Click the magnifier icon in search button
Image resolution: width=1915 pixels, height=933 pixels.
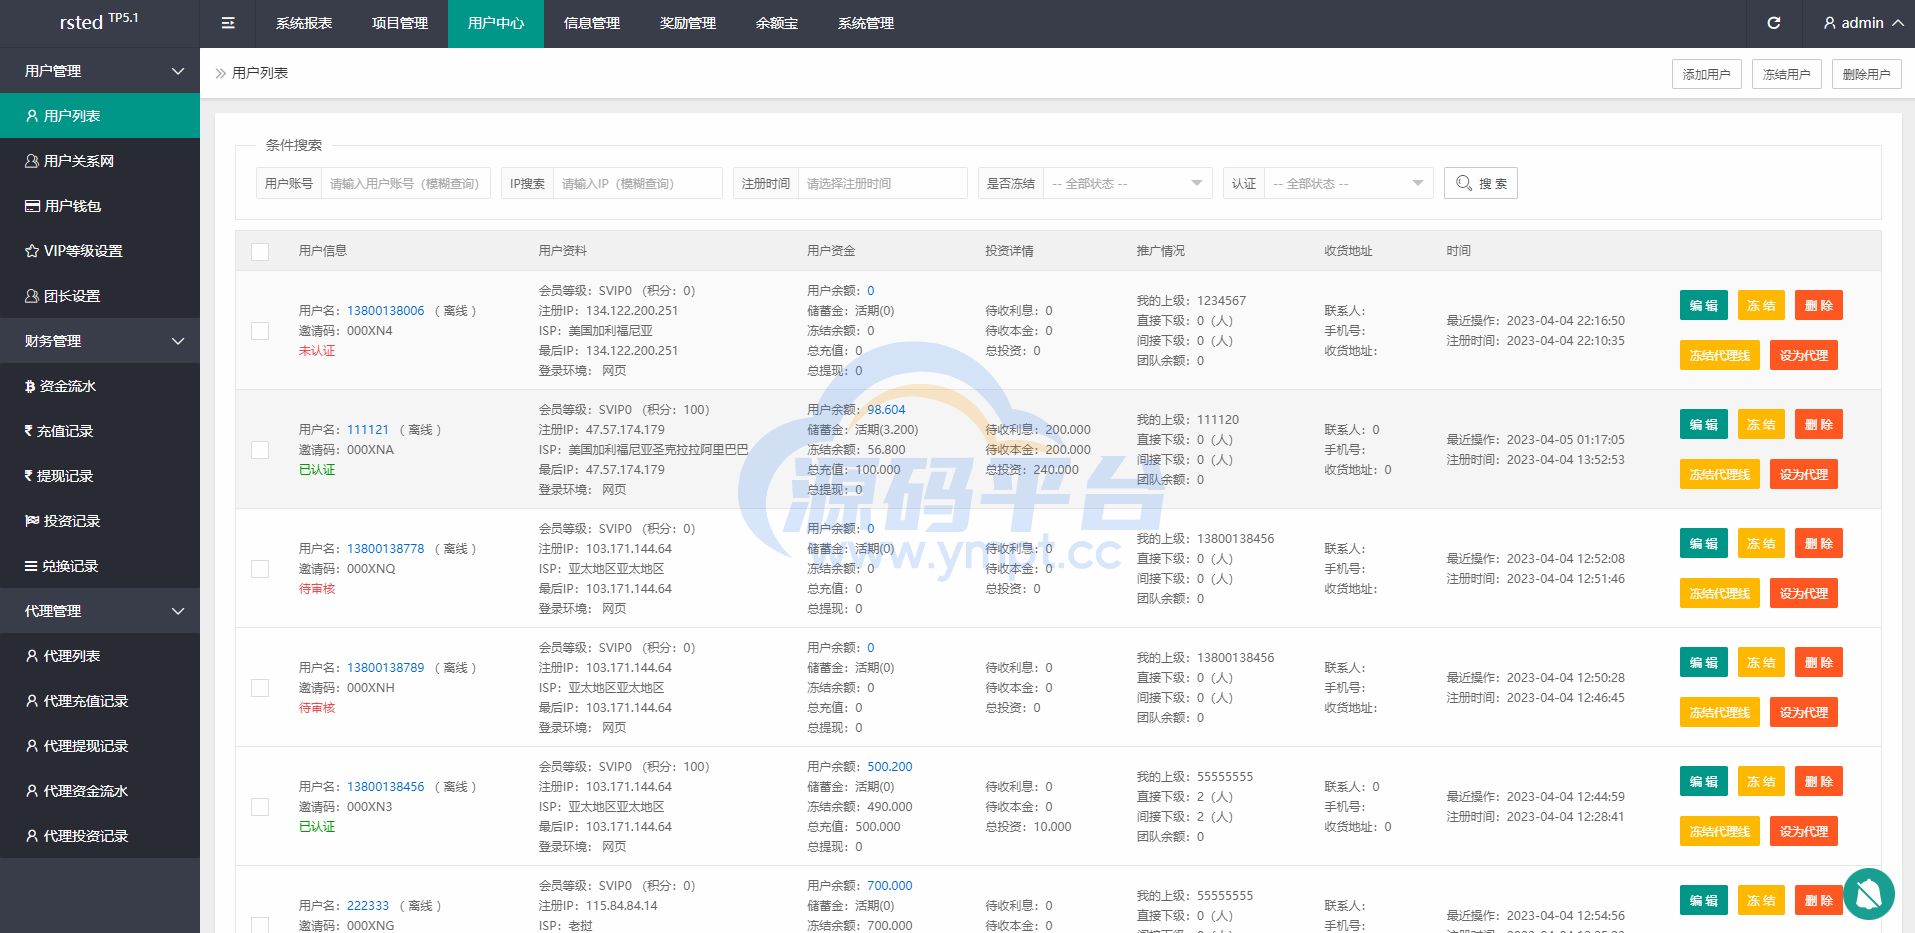(1463, 183)
